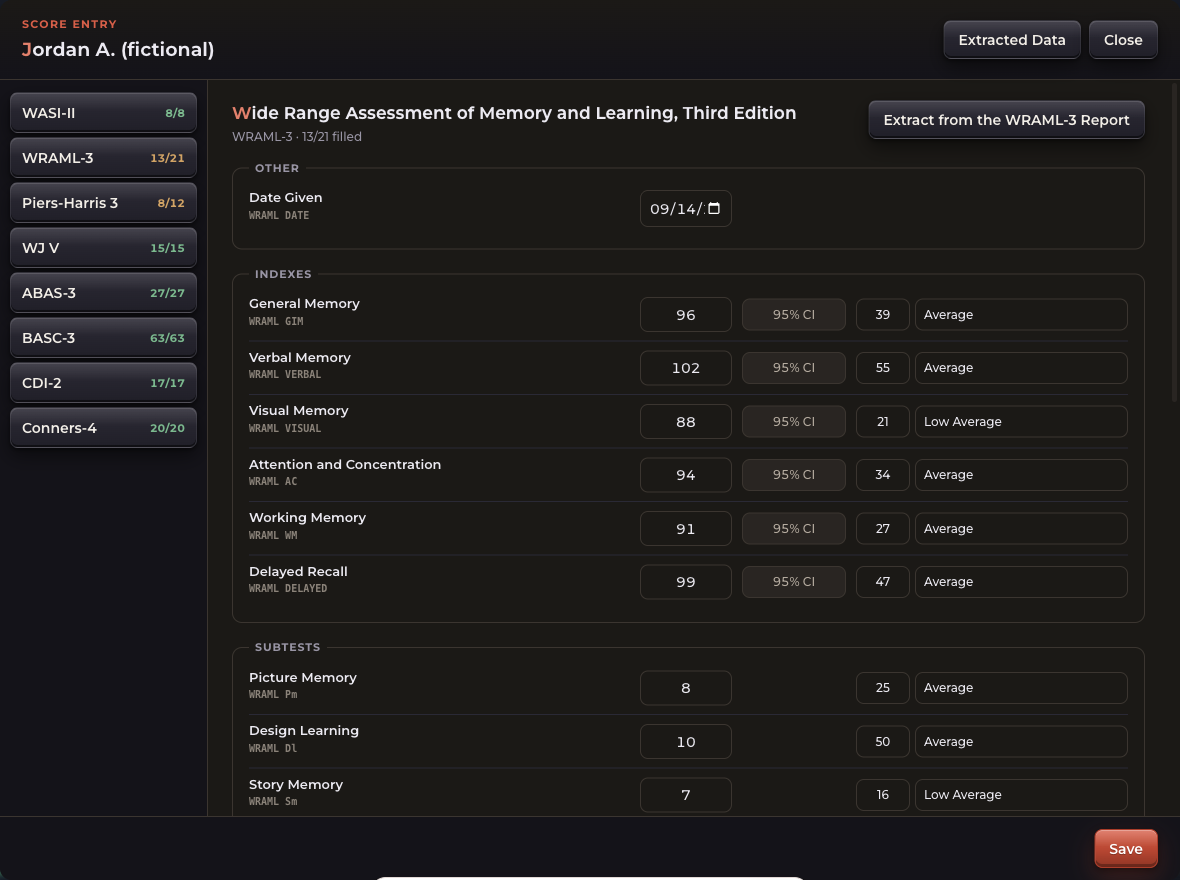Close the score entry dialog
This screenshot has height=880, width=1180.
[1123, 40]
